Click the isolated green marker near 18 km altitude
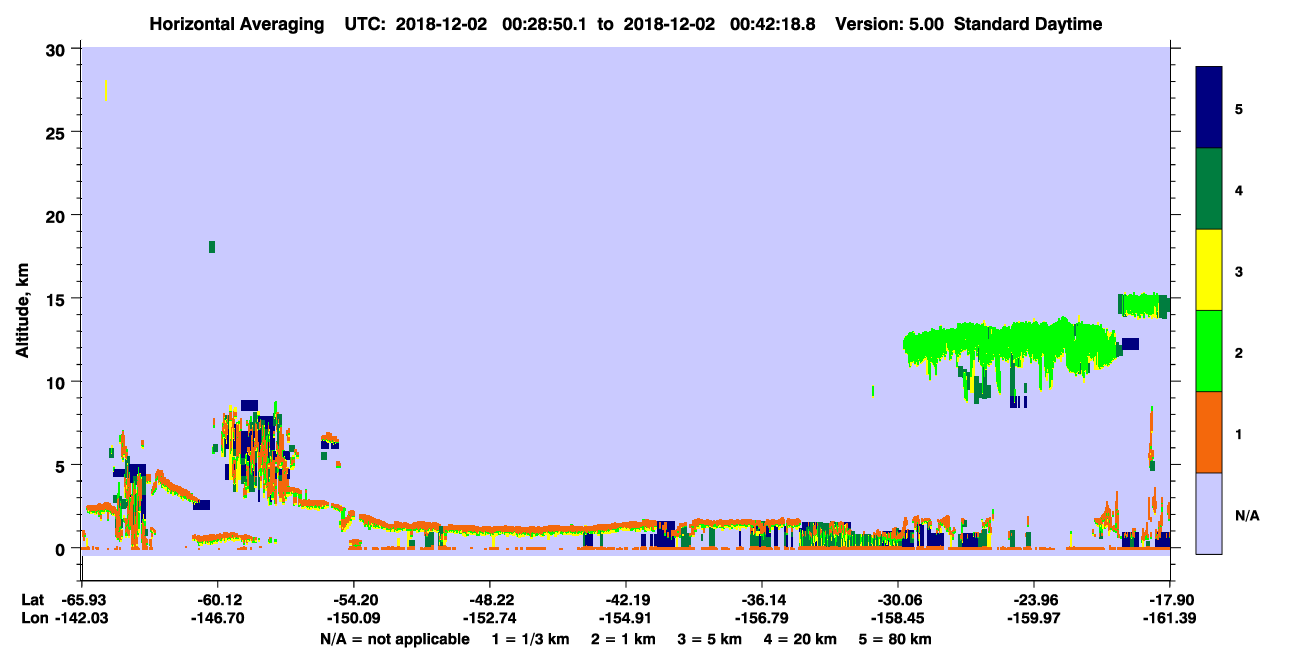 pyautogui.click(x=212, y=247)
